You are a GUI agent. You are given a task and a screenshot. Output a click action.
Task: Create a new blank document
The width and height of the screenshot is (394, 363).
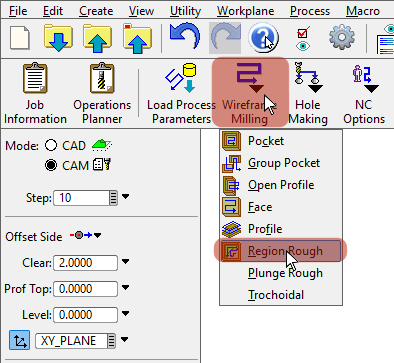20,38
